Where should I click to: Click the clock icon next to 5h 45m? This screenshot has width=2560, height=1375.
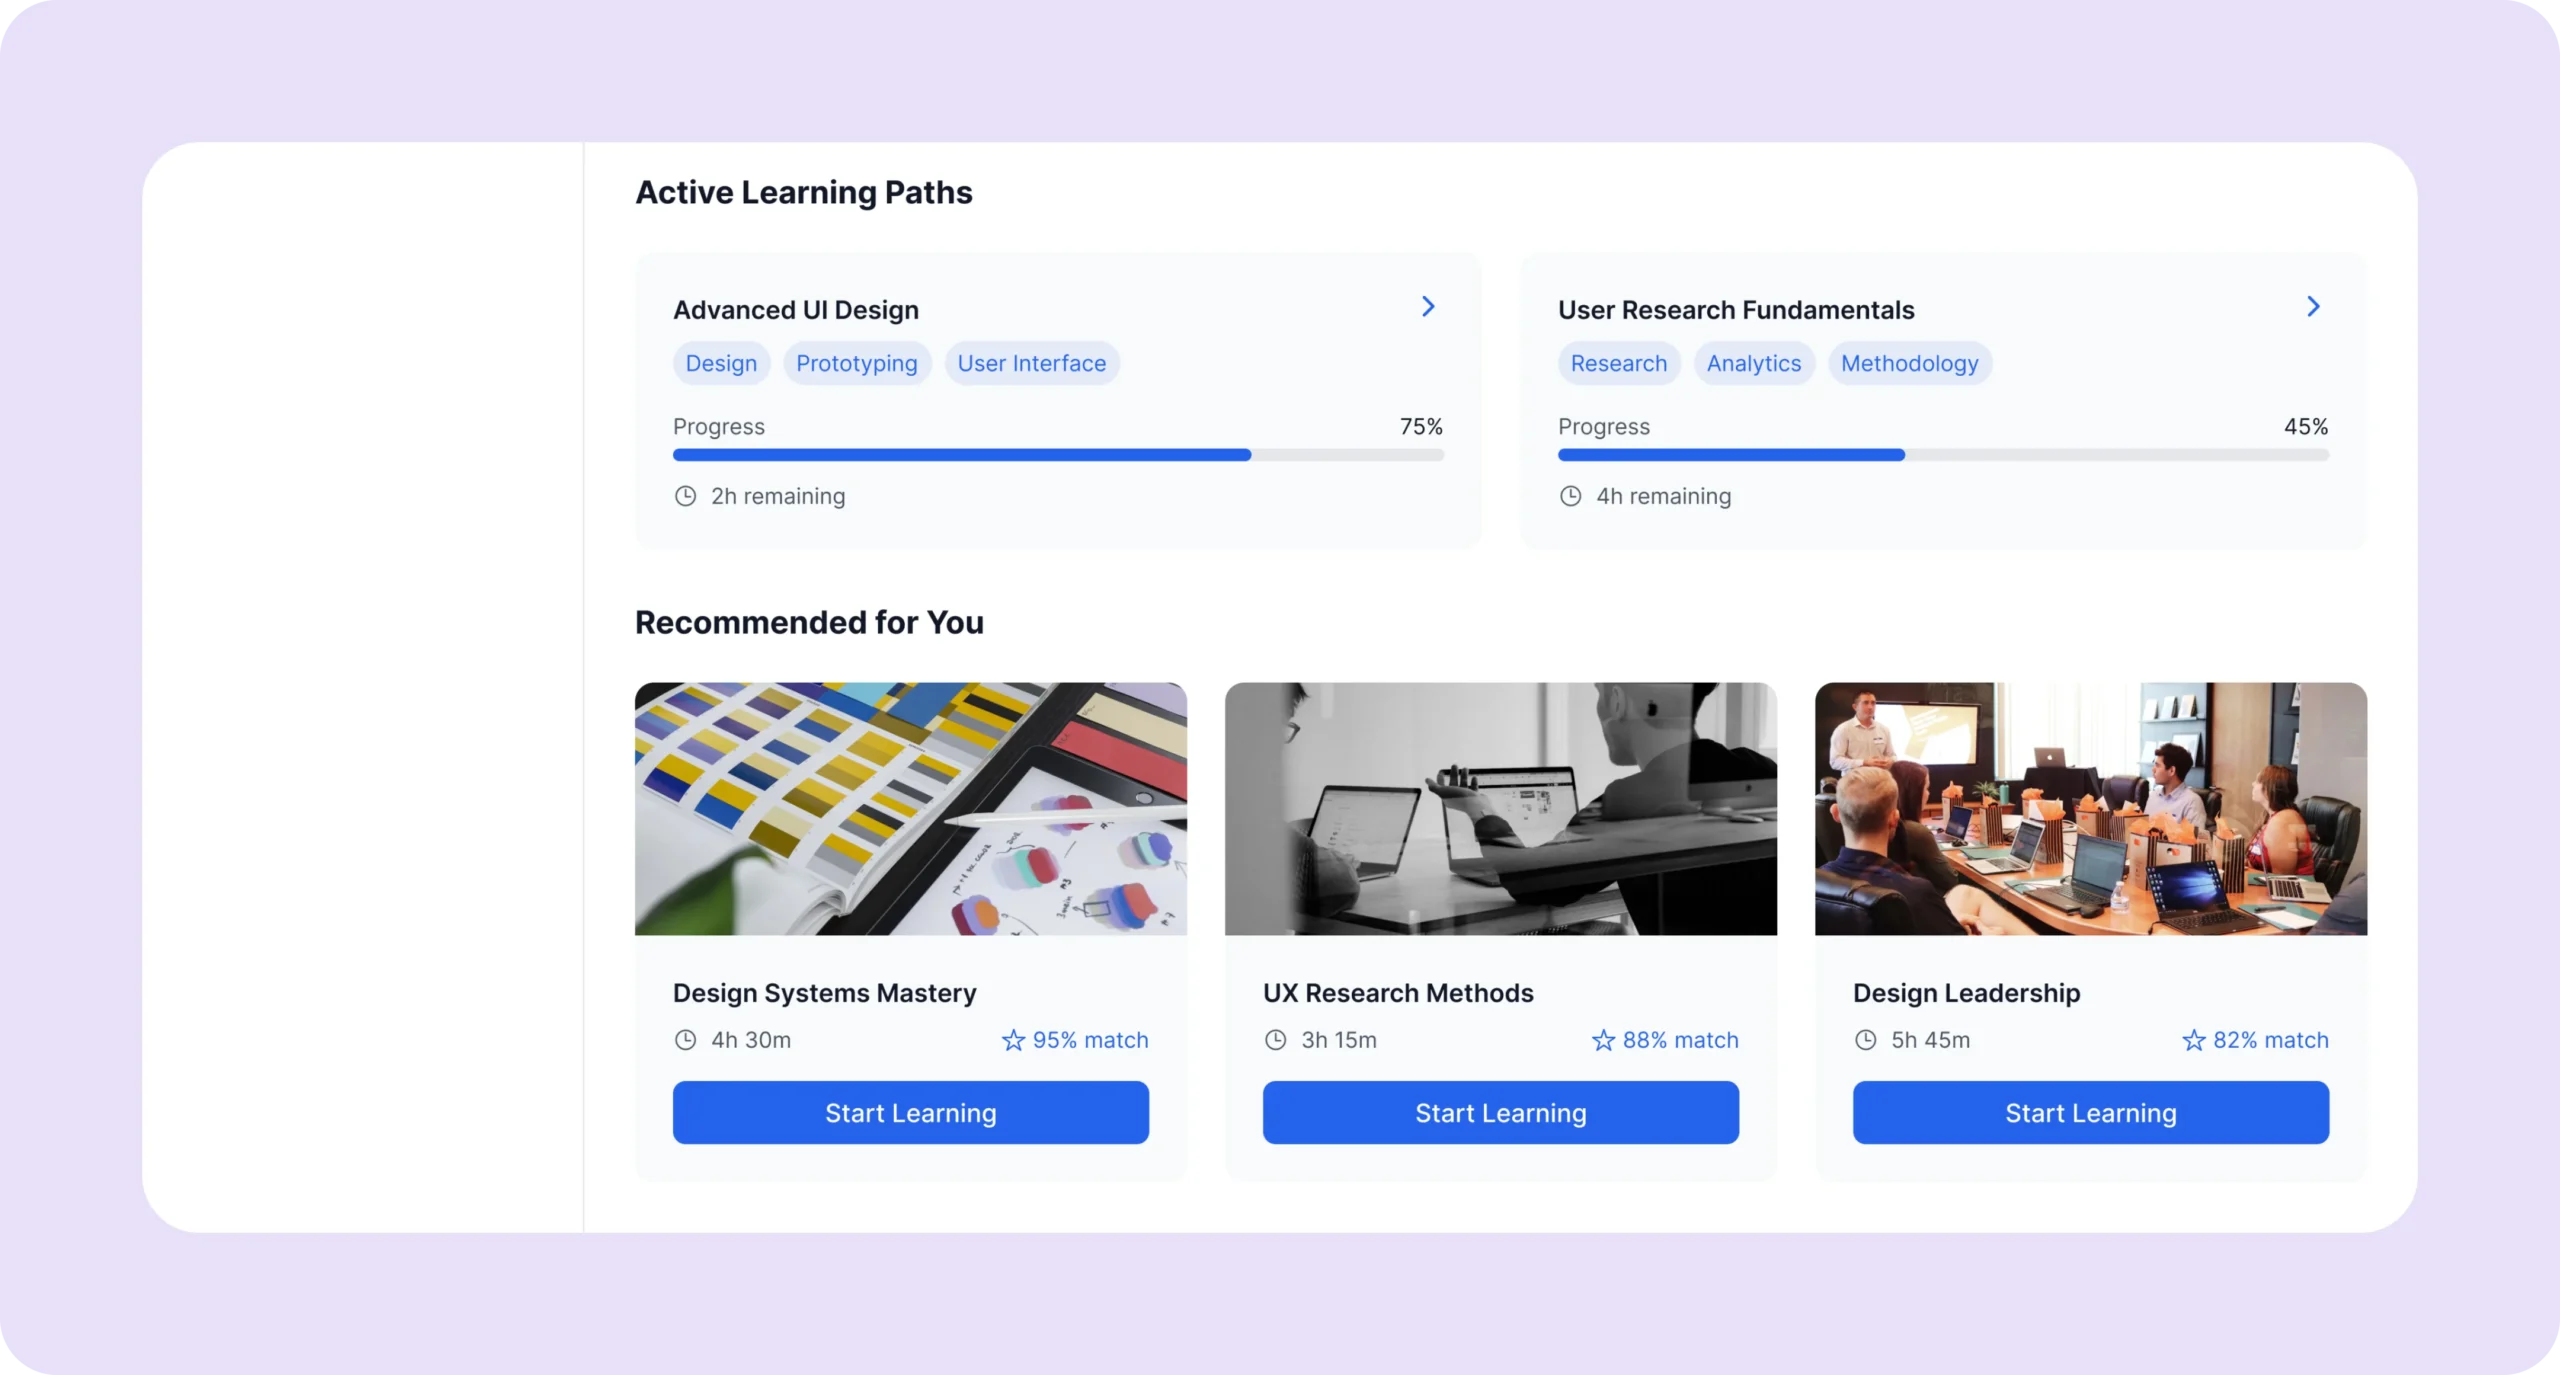click(x=1865, y=1040)
